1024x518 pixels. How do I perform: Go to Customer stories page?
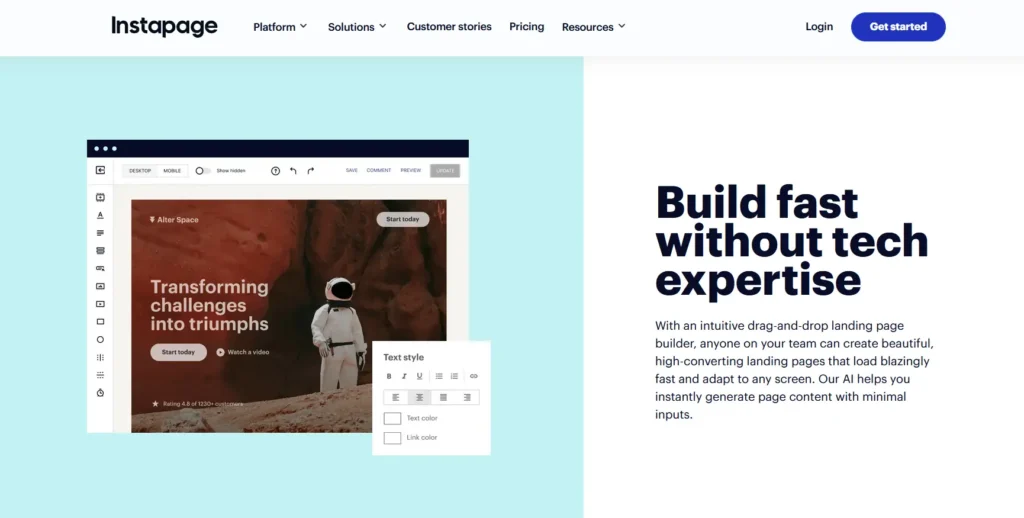tap(449, 27)
